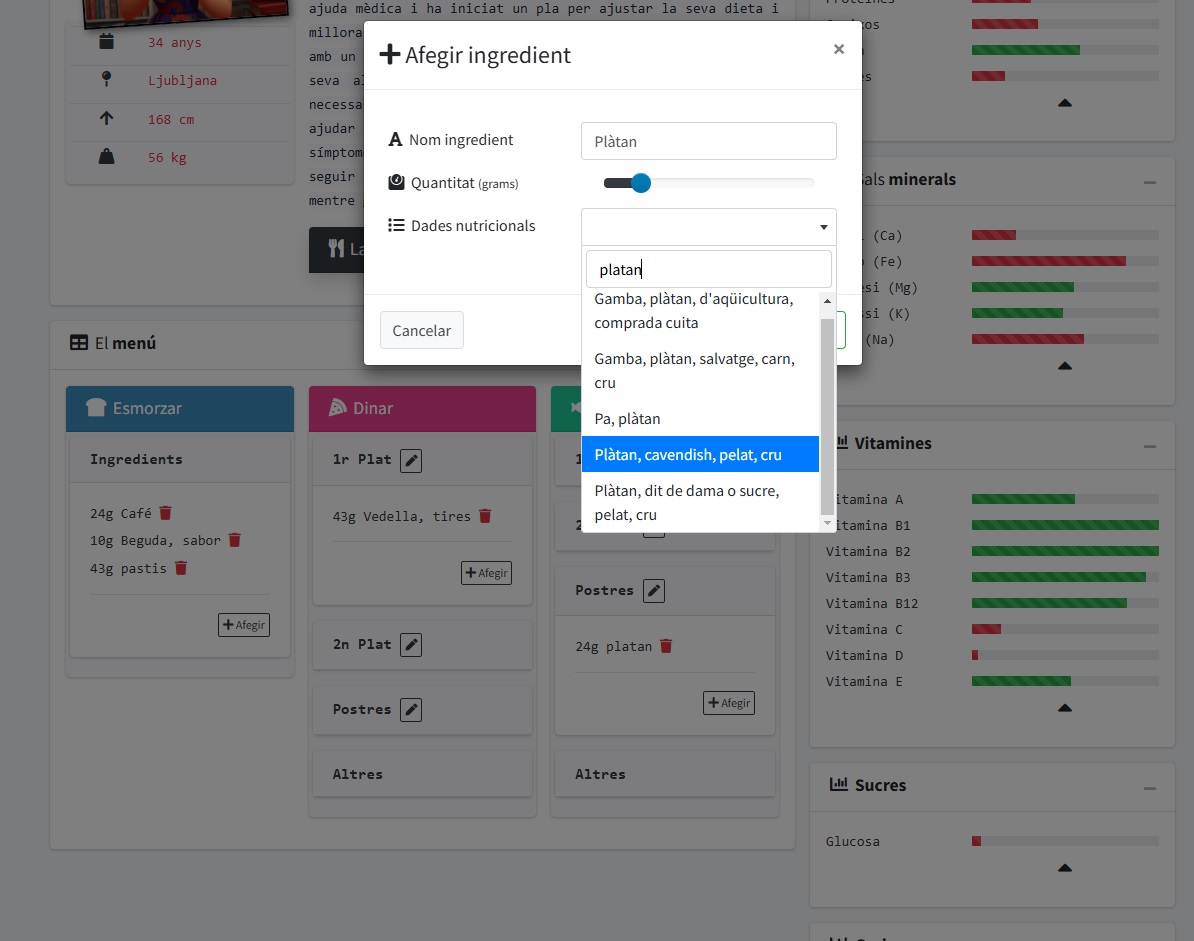
Task: Click the Altres section under Dinar
Action: (422, 774)
